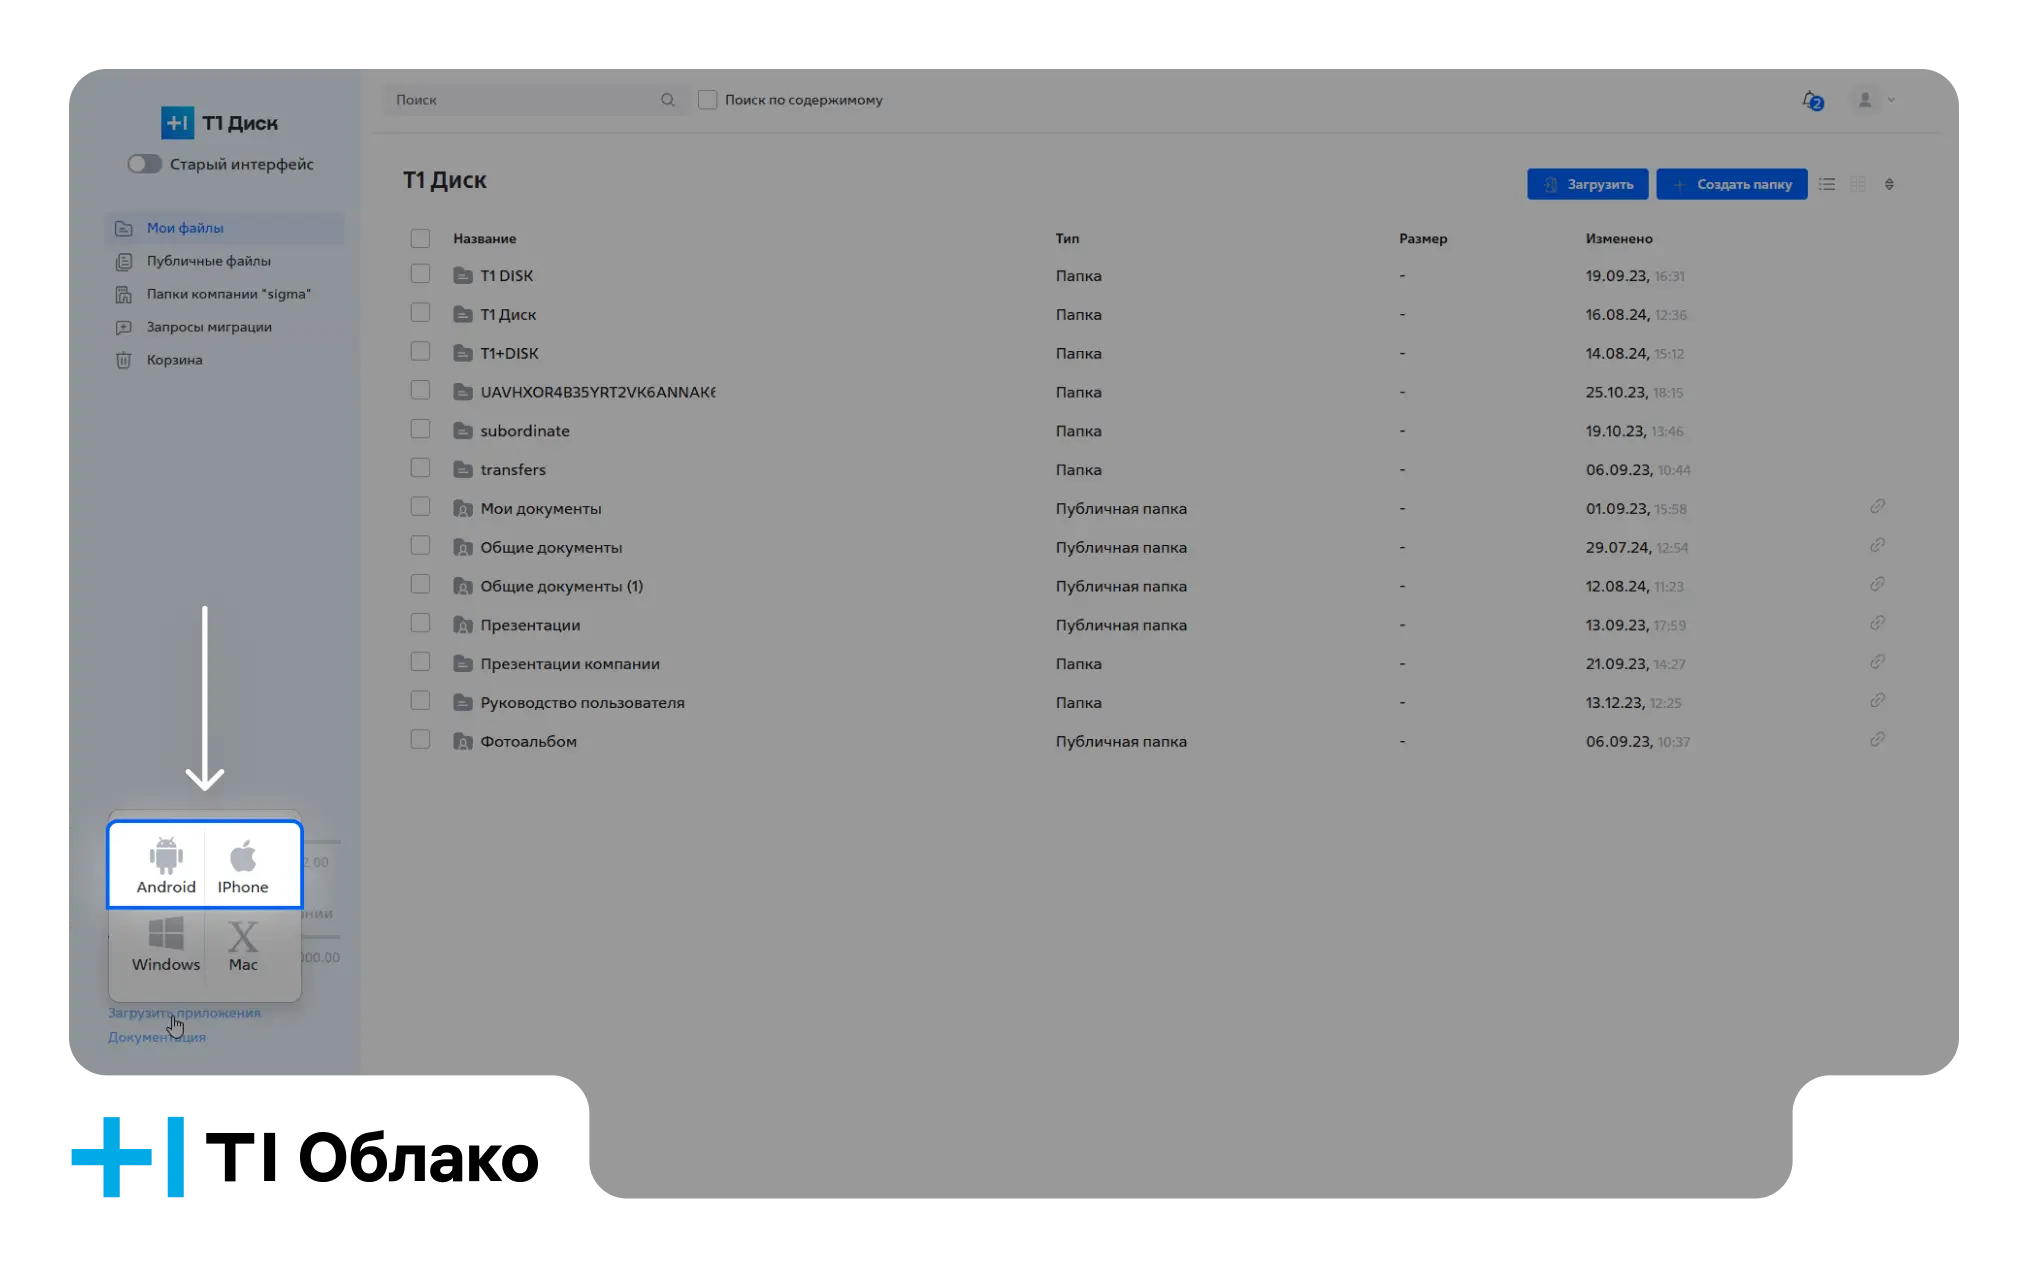2028x1268 pixels.
Task: Open the Руководство пользователя folder
Action: pos(582,703)
